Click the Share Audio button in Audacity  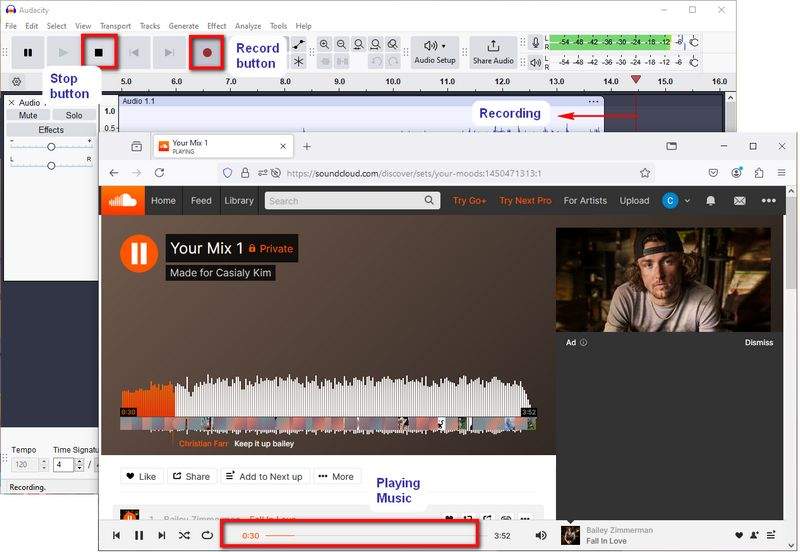pyautogui.click(x=493, y=52)
